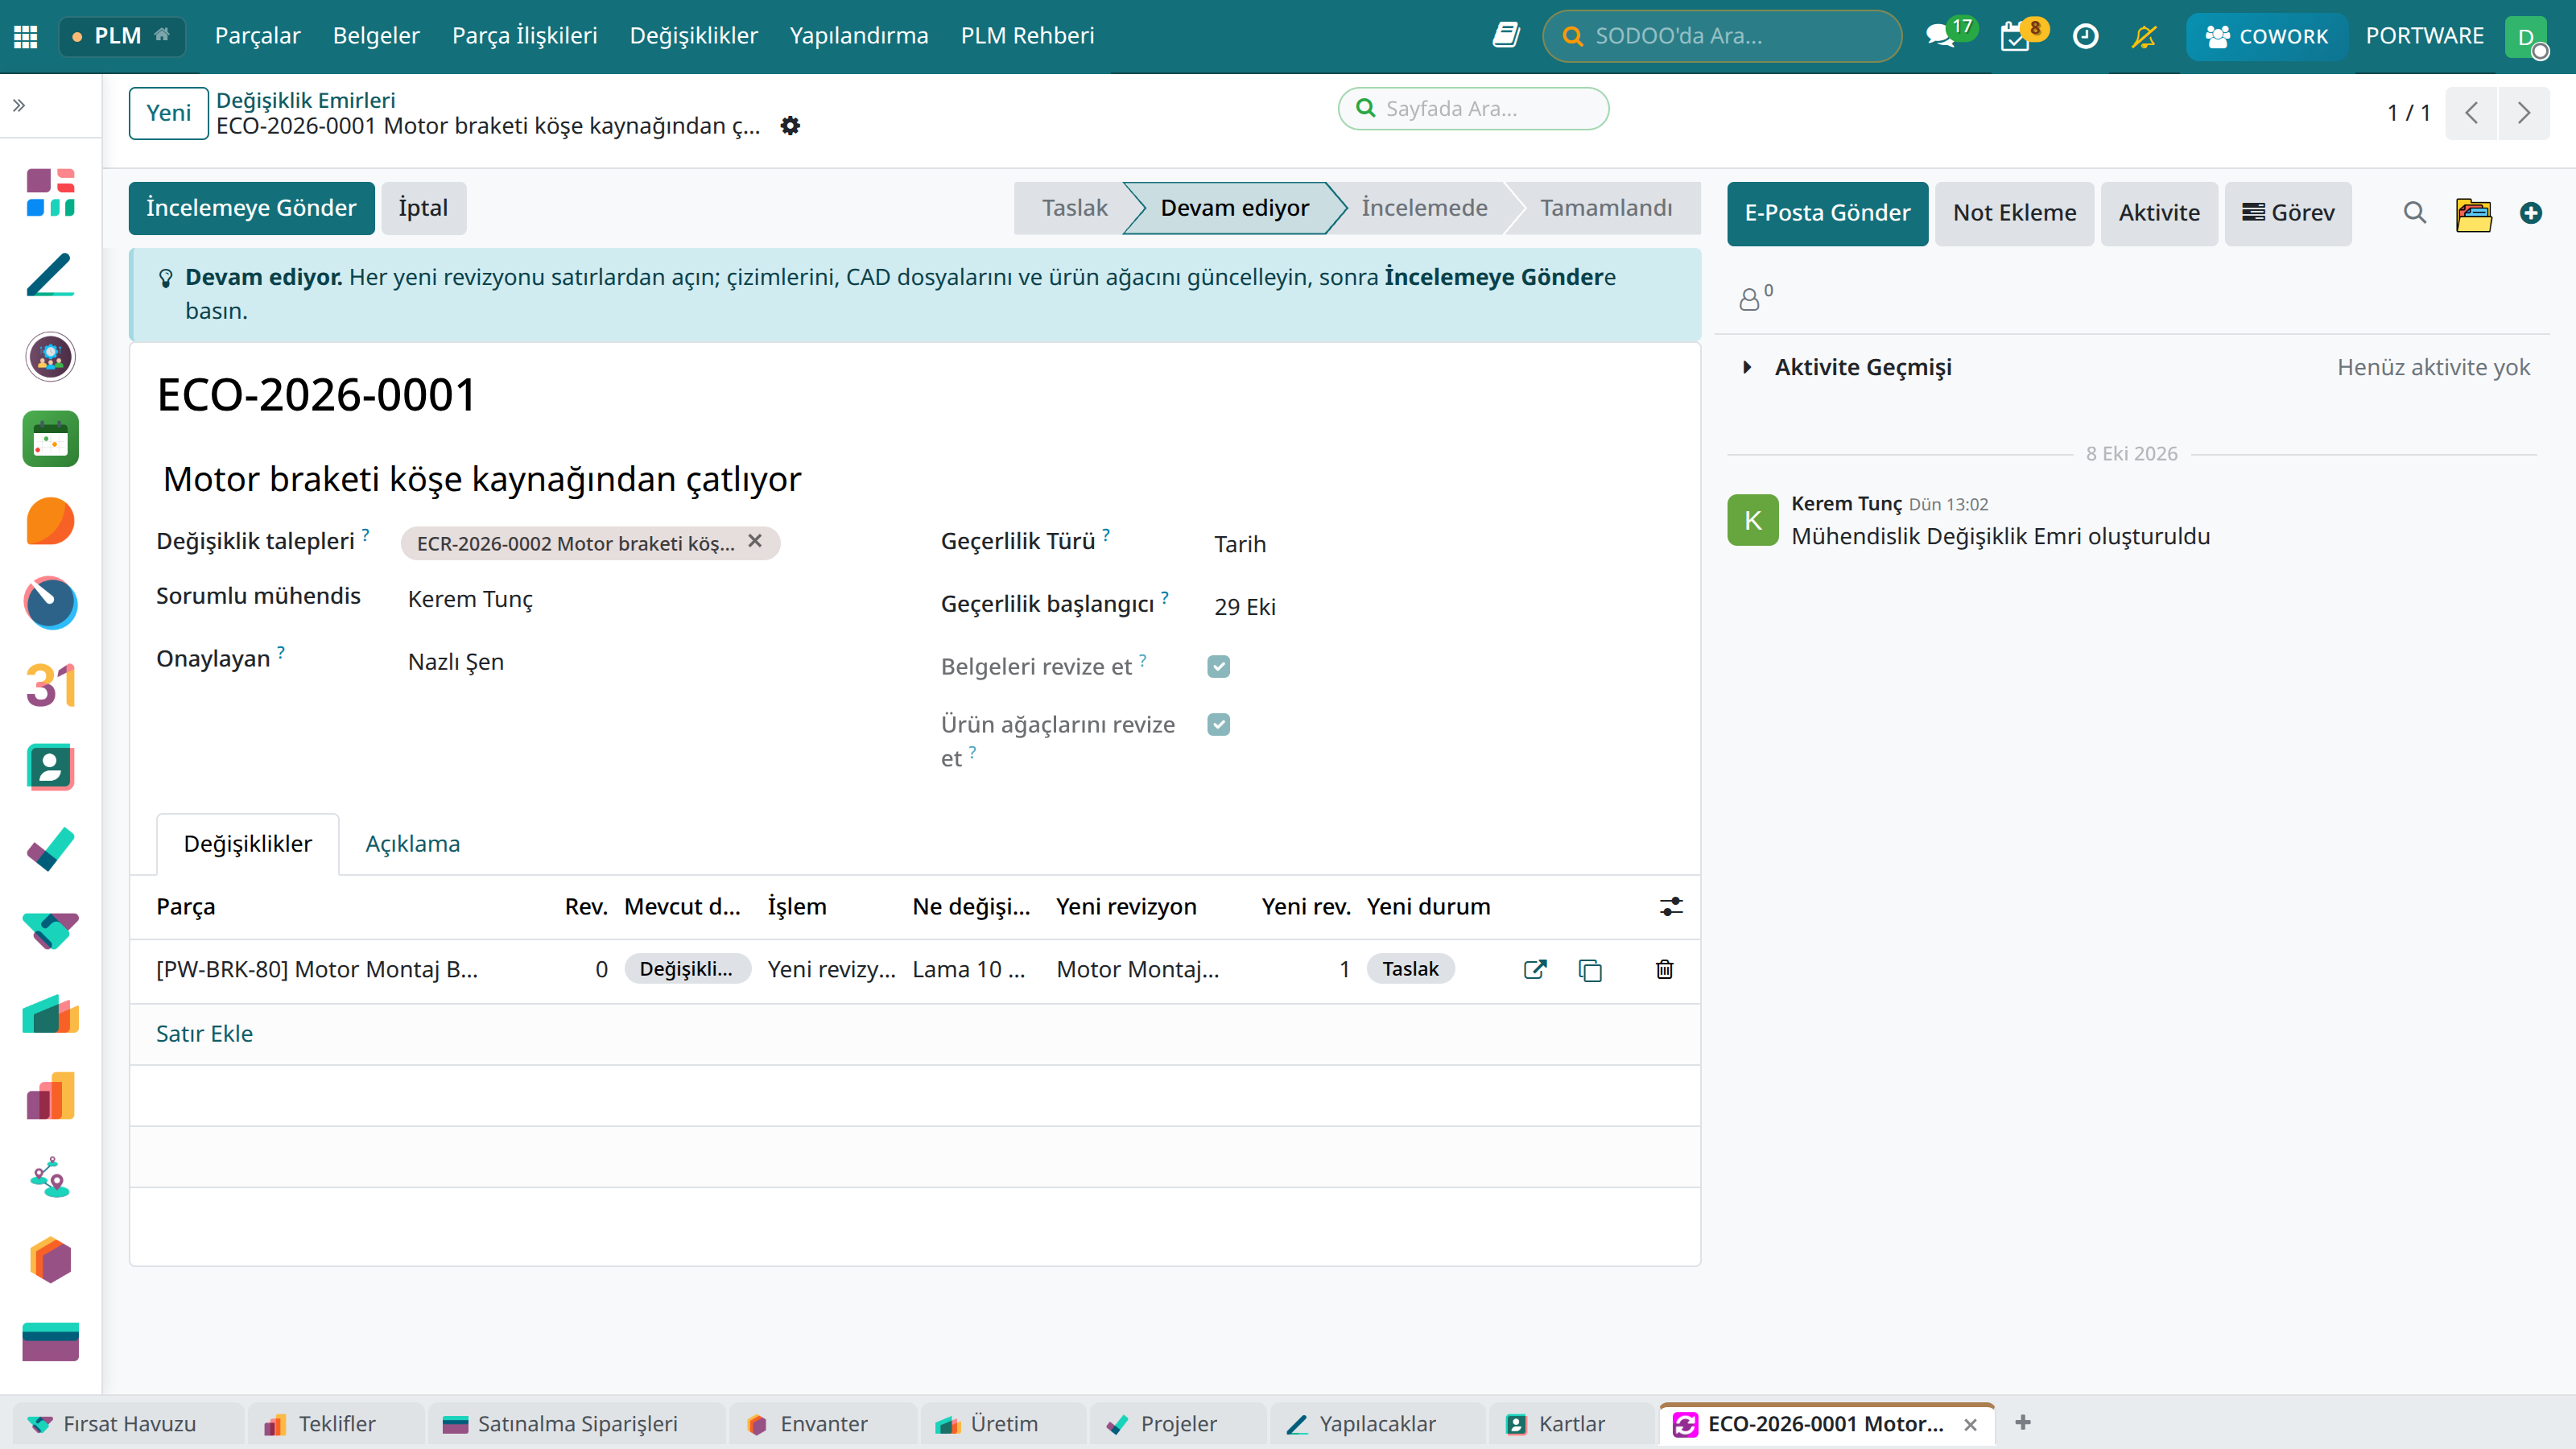Open the attachments folder icon in chatter
This screenshot has width=2576, height=1449.
click(x=2474, y=213)
